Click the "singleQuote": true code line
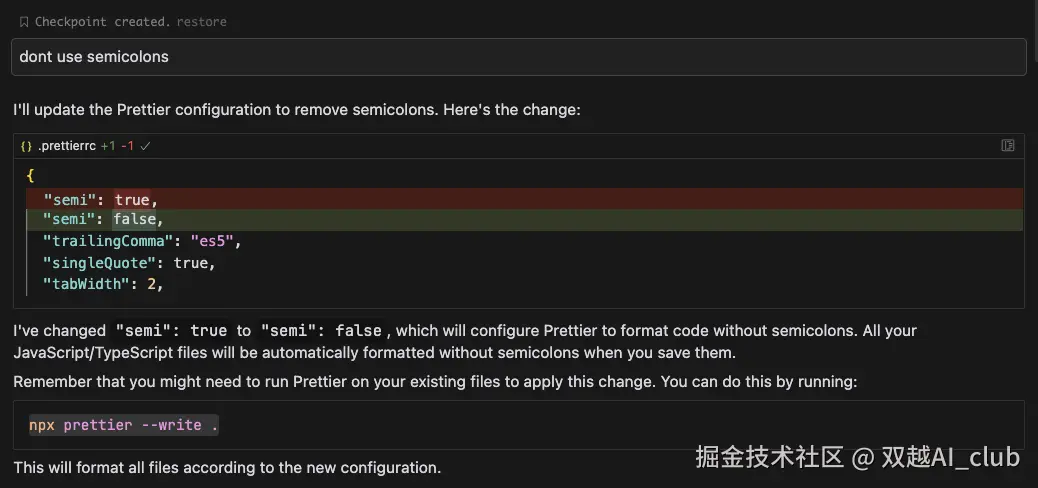1038x488 pixels. click(x=130, y=263)
